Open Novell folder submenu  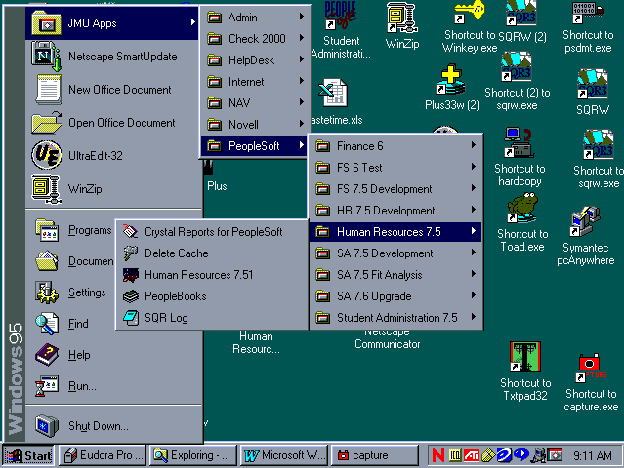(255, 125)
